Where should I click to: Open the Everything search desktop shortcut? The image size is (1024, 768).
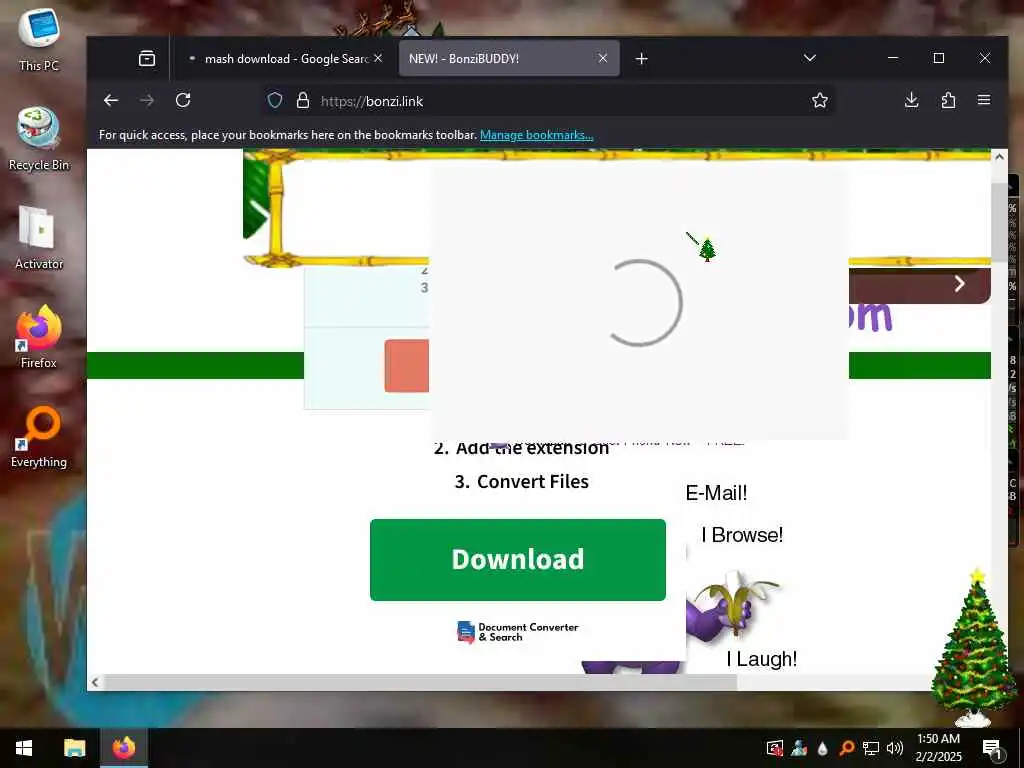[39, 436]
